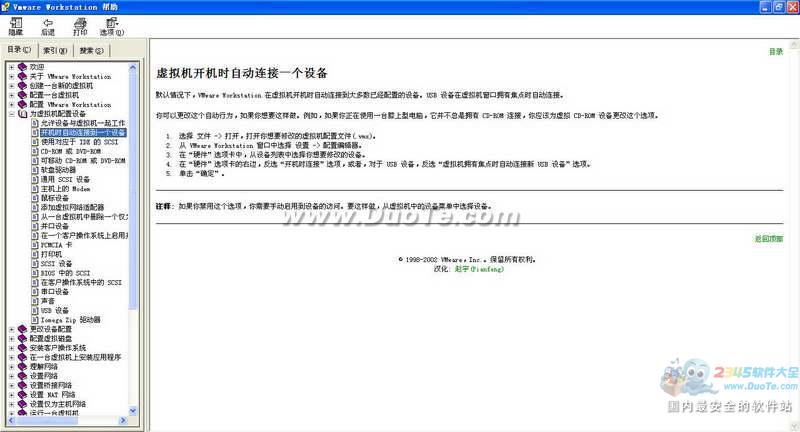Open the 在客户操作系统中的 SCSI topic
The height and width of the screenshot is (432, 800).
[x=81, y=282]
